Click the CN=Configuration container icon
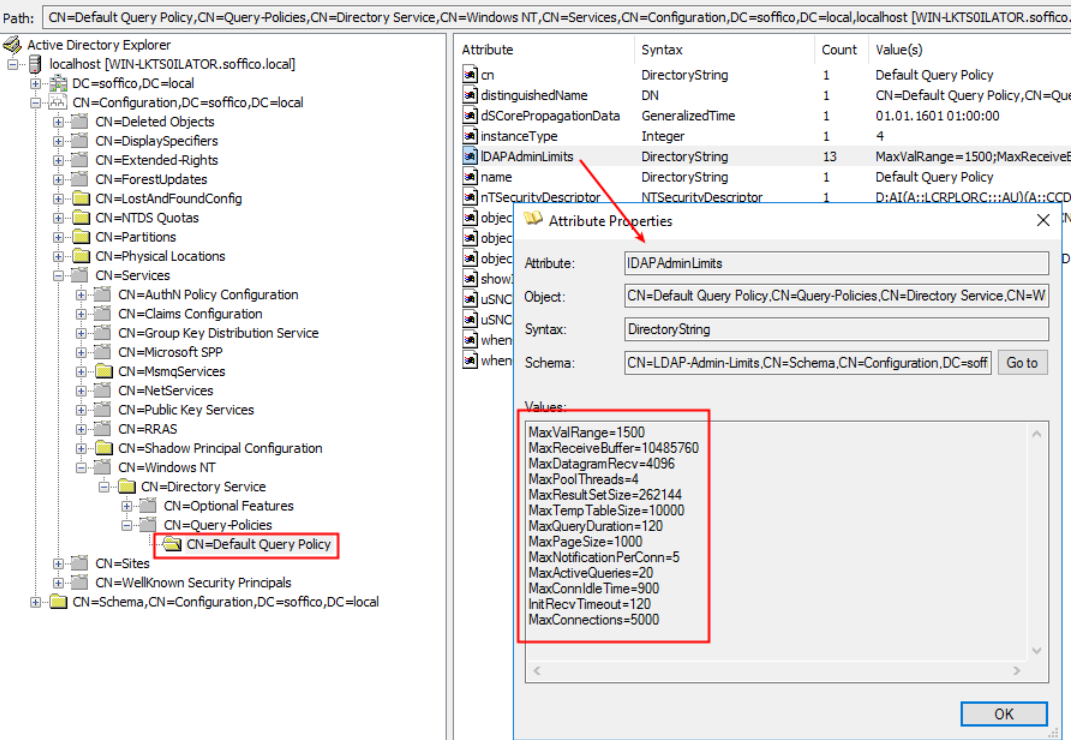 click(58, 103)
